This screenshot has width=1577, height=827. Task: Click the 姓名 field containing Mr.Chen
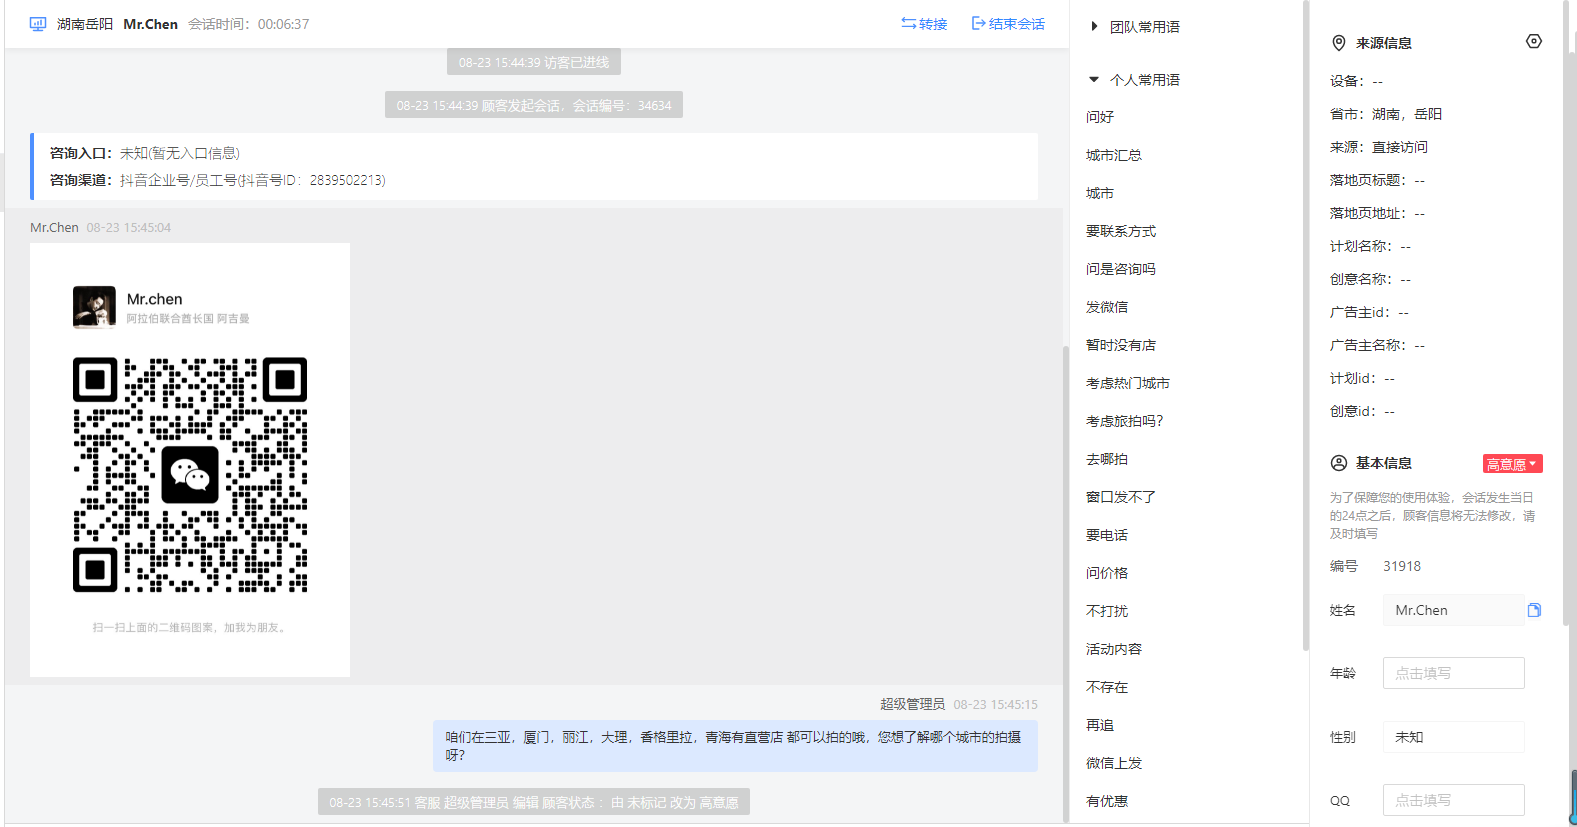point(1454,610)
